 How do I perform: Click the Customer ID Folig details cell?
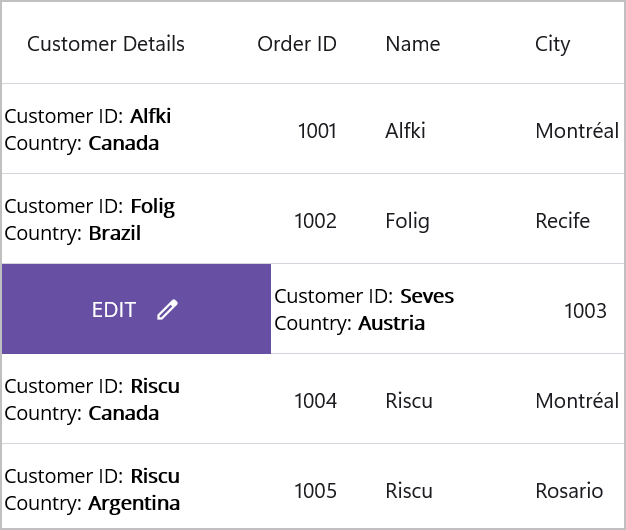[x=90, y=219]
